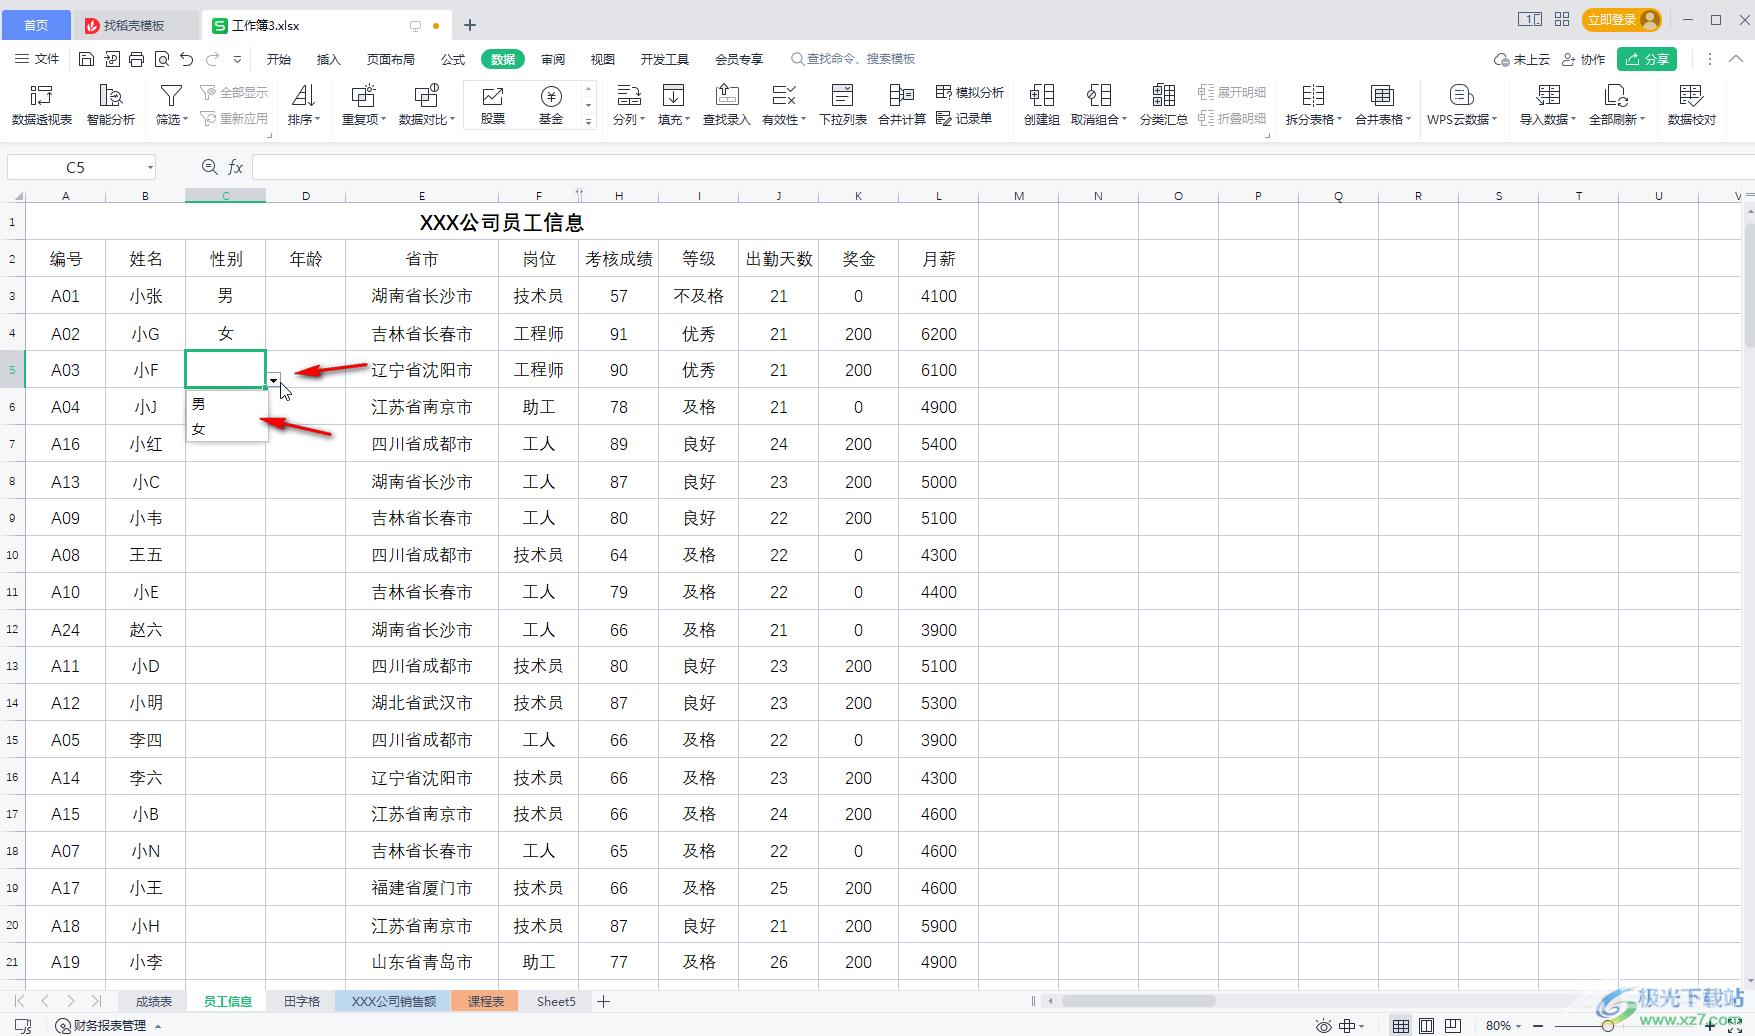Click the zoom slider handle
Image resolution: width=1755 pixels, height=1036 pixels.
[1608, 1026]
